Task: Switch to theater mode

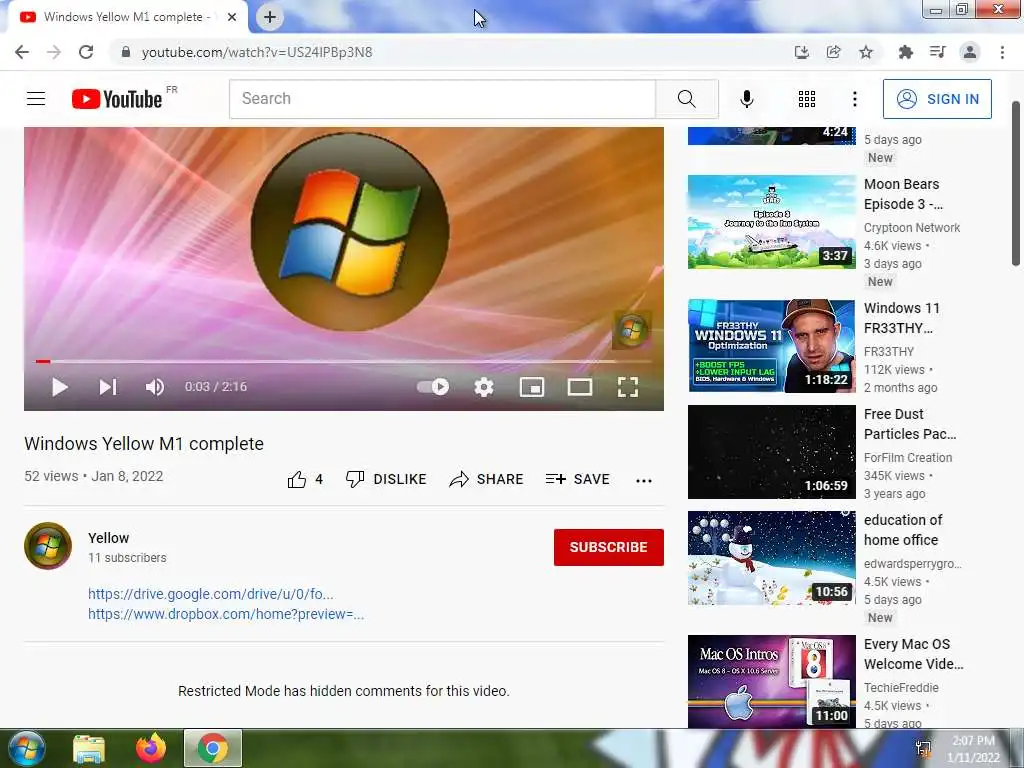Action: tap(579, 387)
